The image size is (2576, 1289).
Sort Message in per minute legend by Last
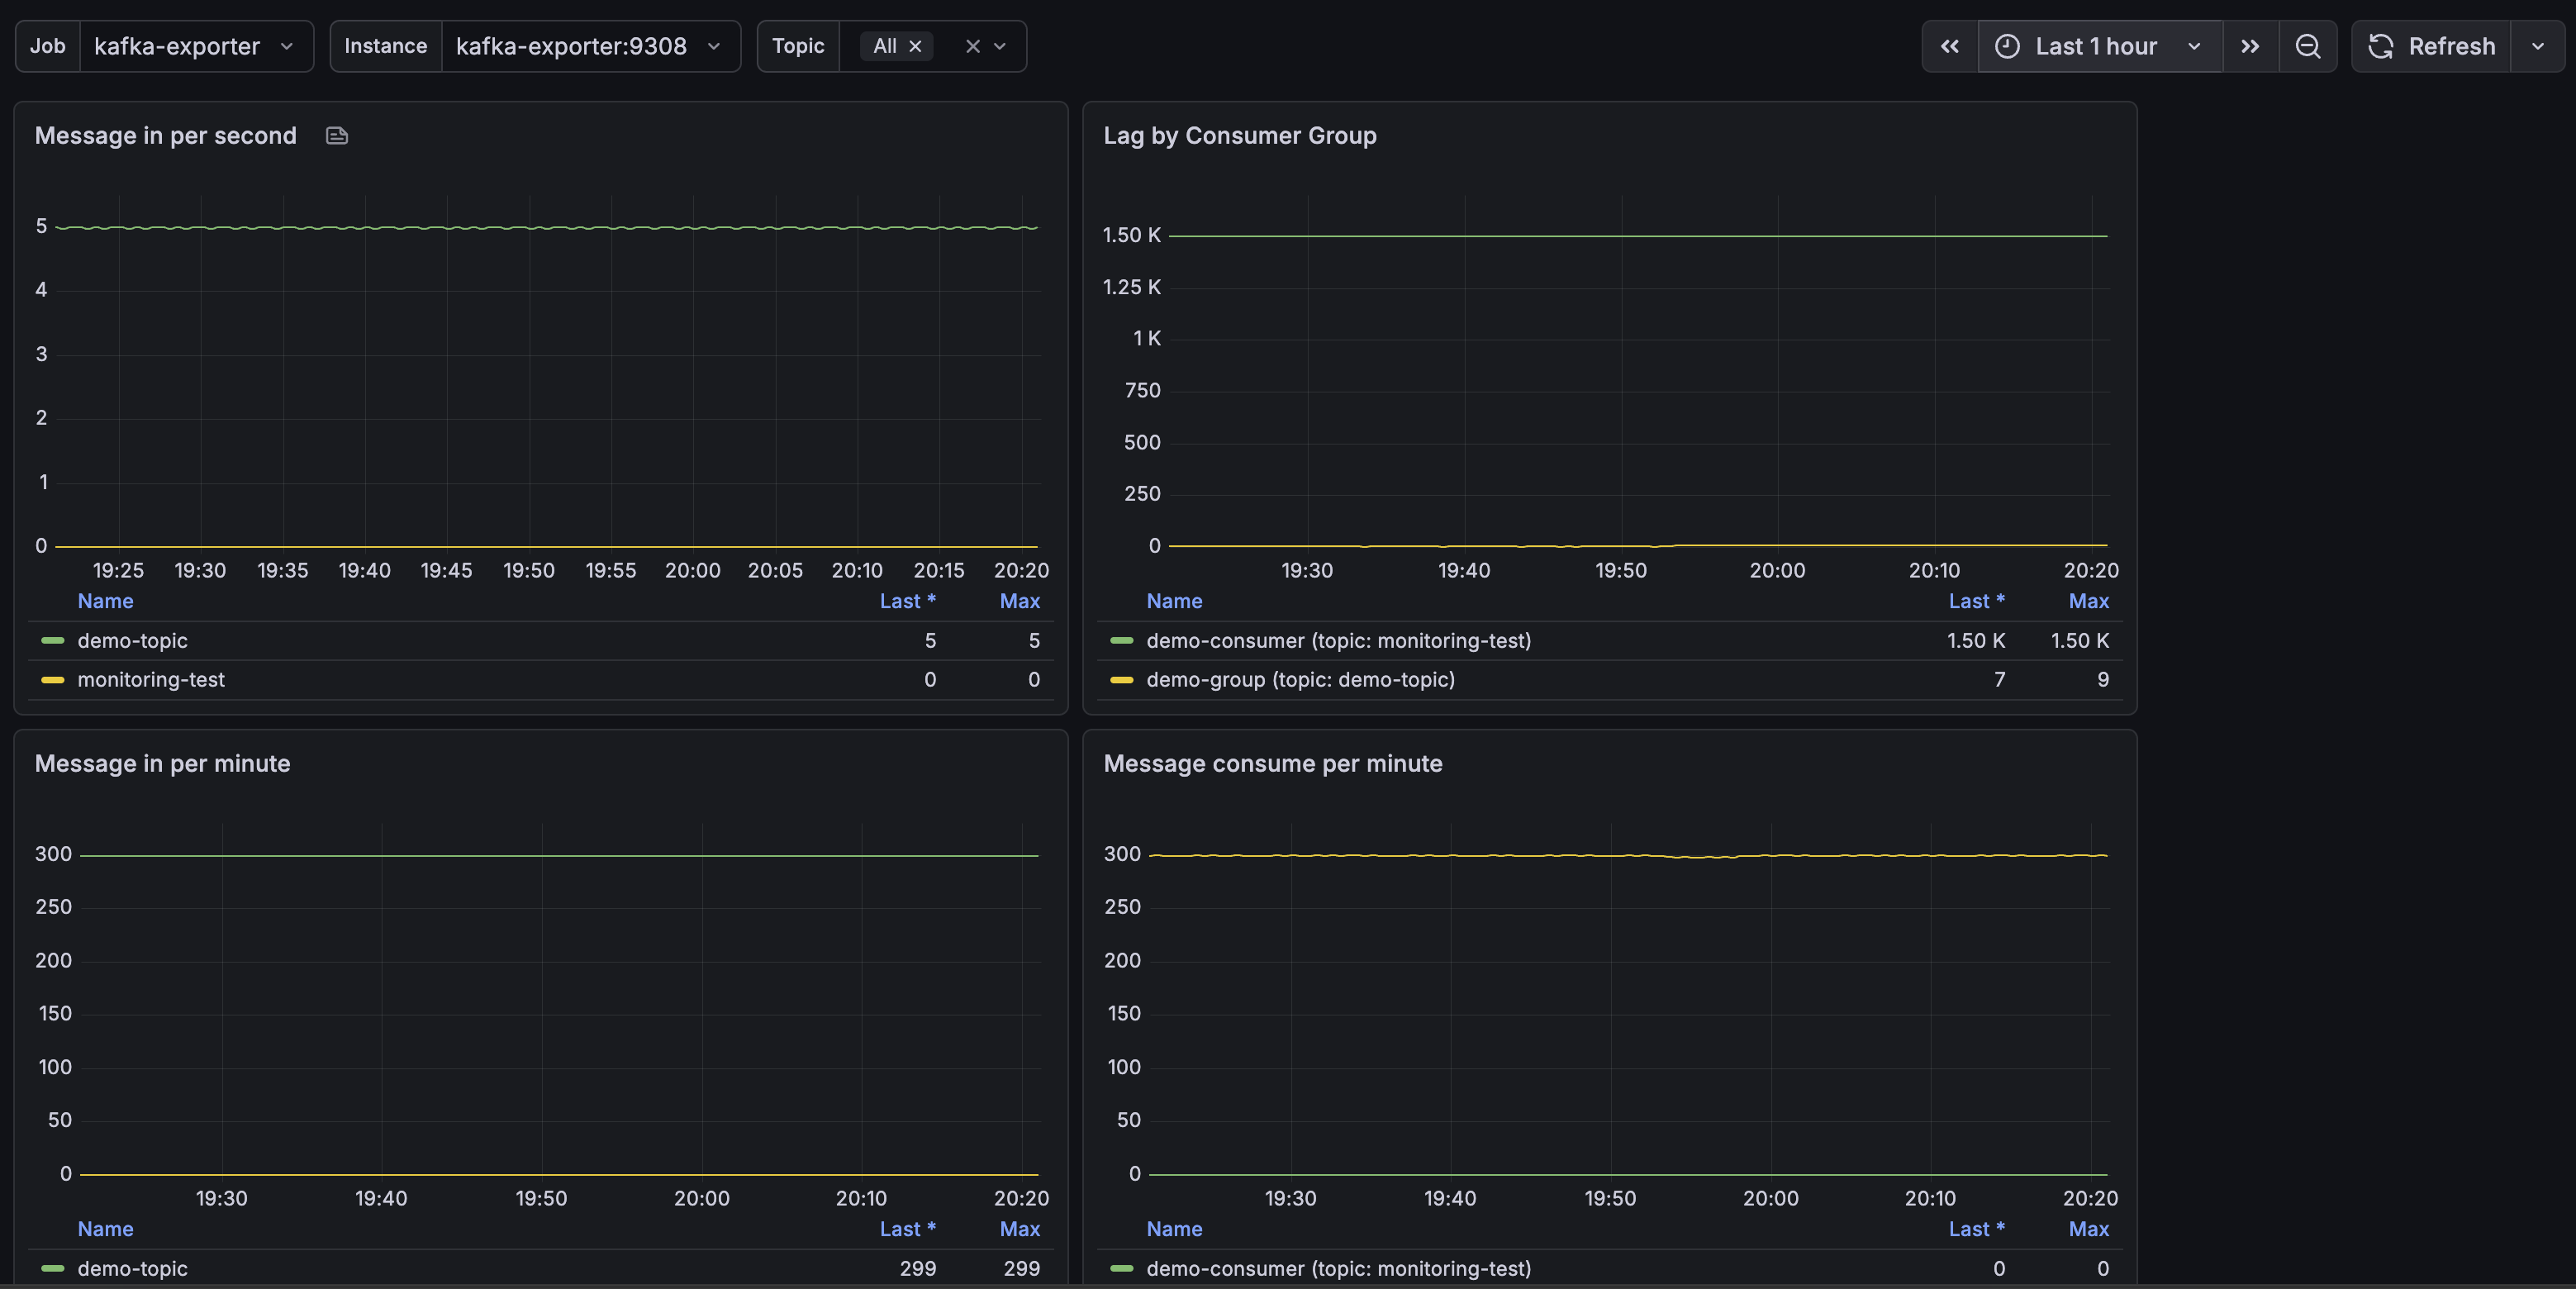[908, 1229]
